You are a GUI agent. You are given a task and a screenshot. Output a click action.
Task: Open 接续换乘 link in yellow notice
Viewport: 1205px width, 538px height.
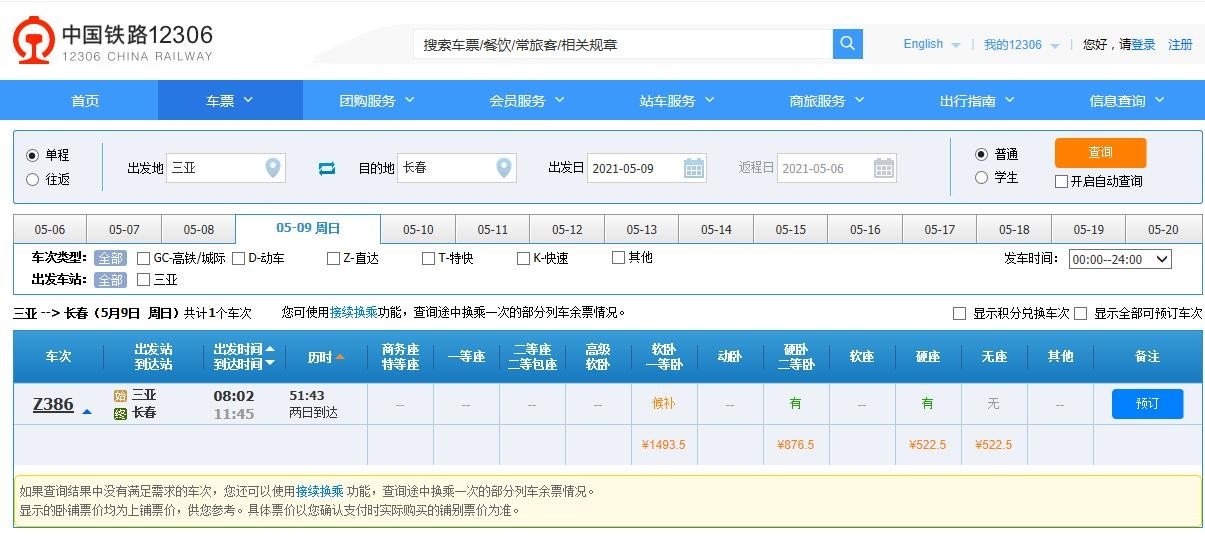click(x=319, y=491)
